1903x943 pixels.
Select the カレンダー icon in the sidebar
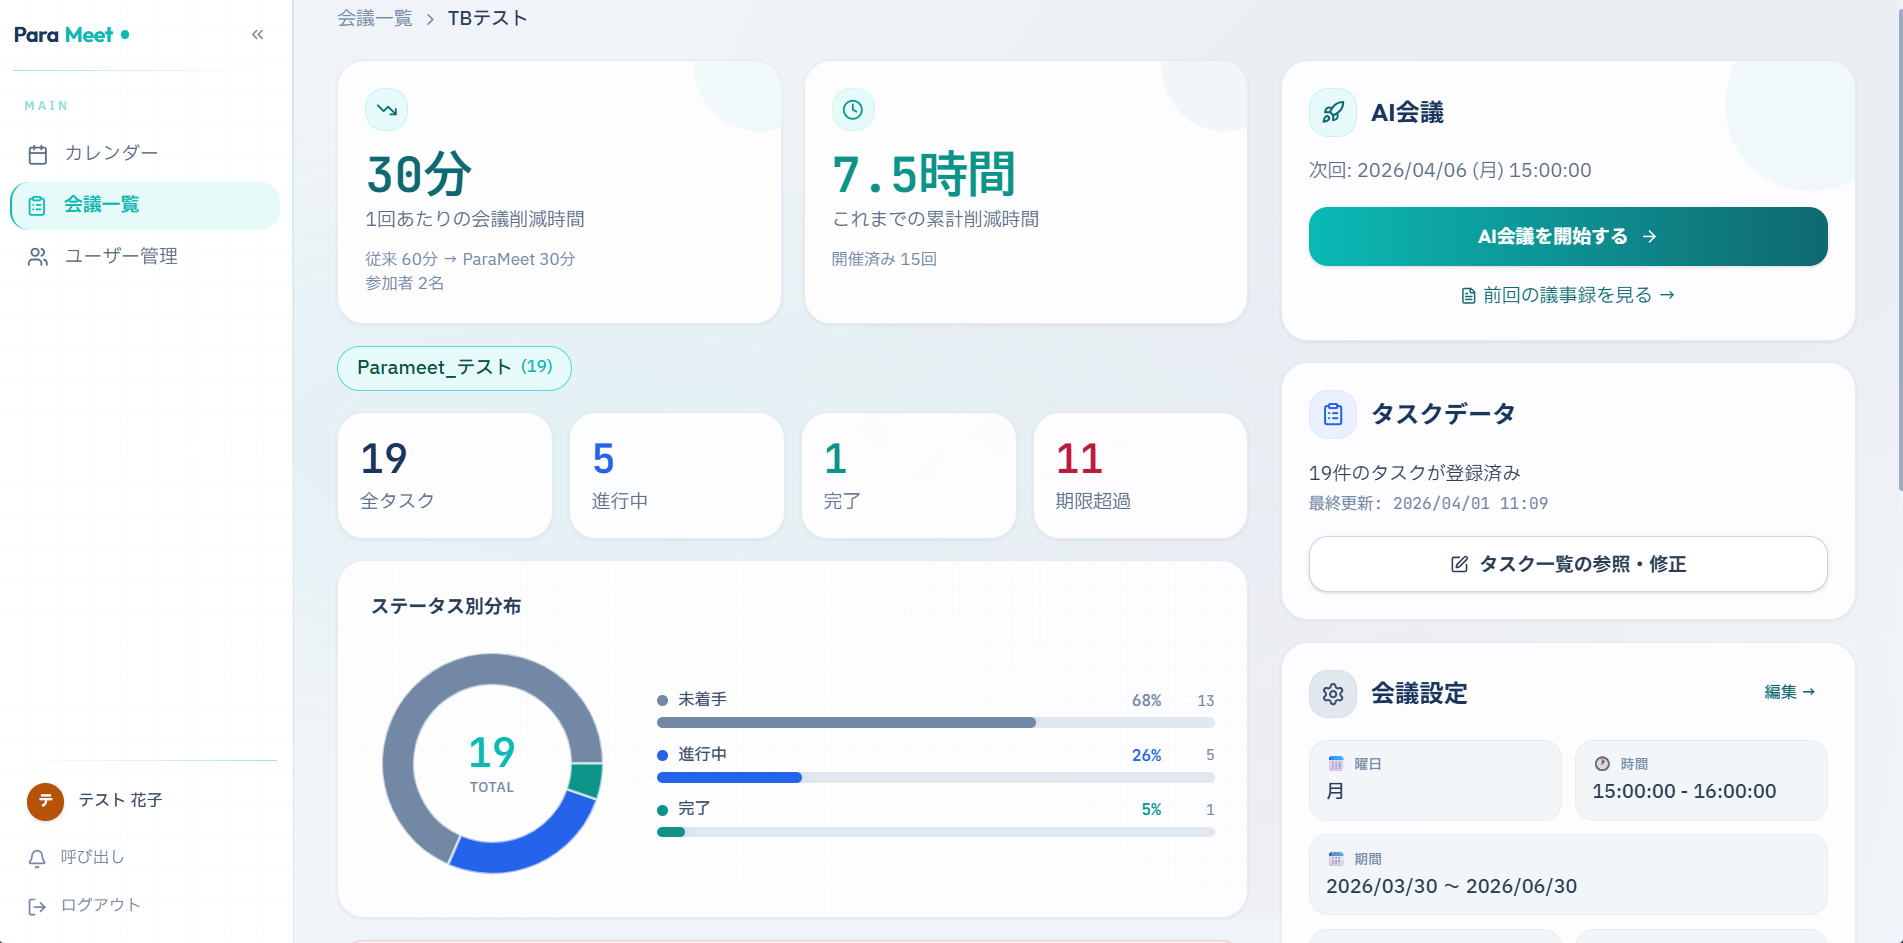pyautogui.click(x=38, y=153)
